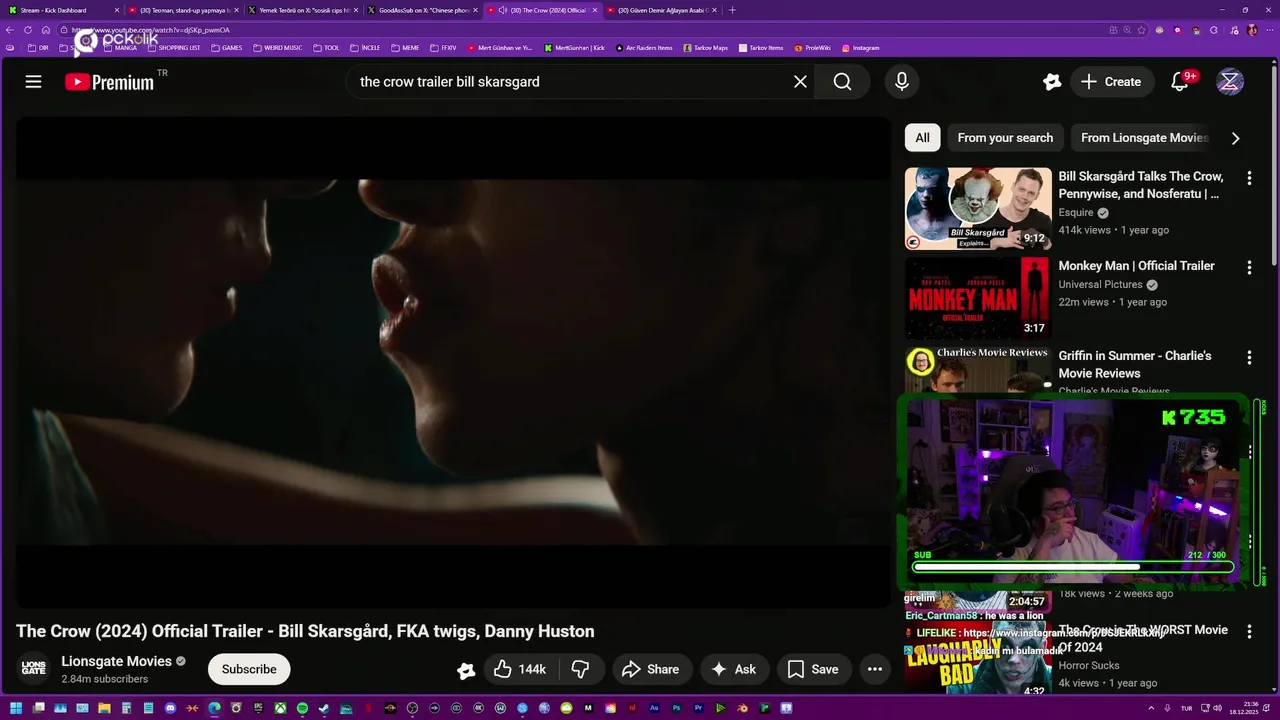
Task: Open options for Bill Skarsgård Talks The Crow
Action: click(x=1249, y=178)
